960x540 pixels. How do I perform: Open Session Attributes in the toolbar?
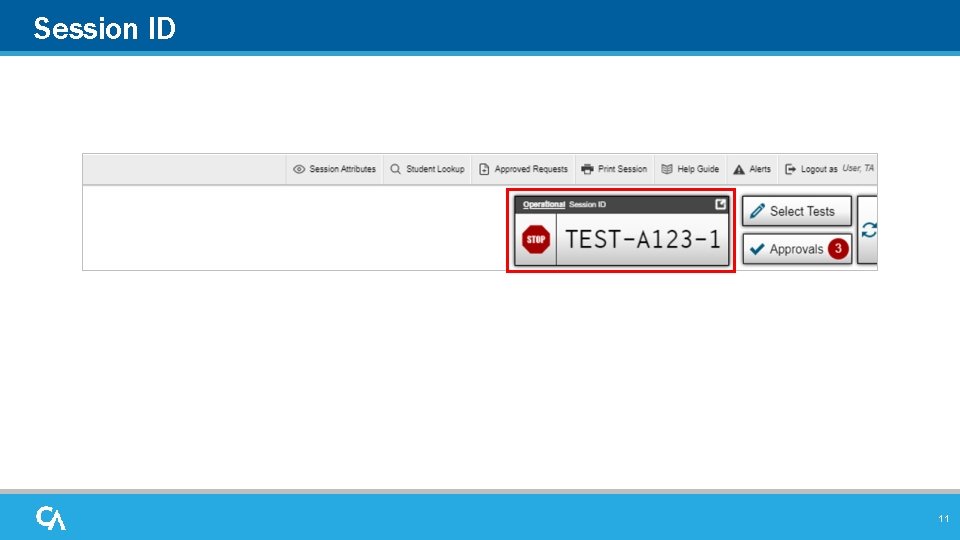click(334, 169)
